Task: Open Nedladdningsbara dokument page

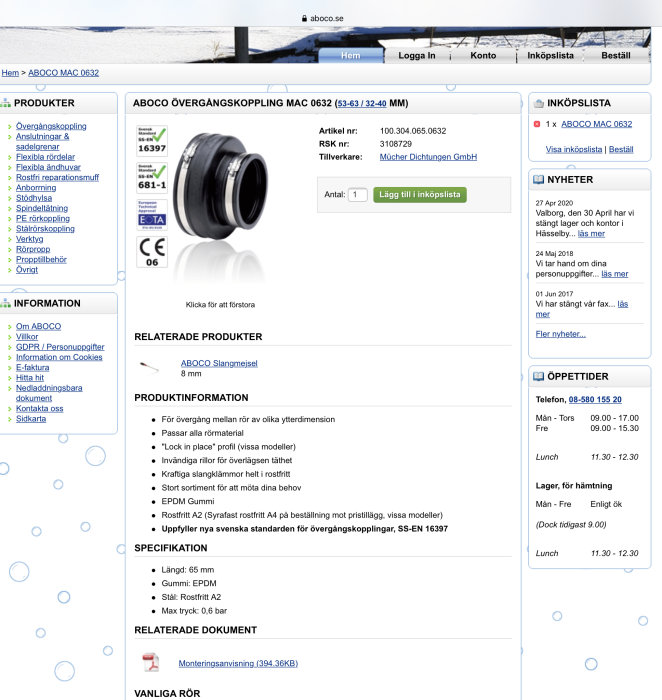Action: pos(49,393)
